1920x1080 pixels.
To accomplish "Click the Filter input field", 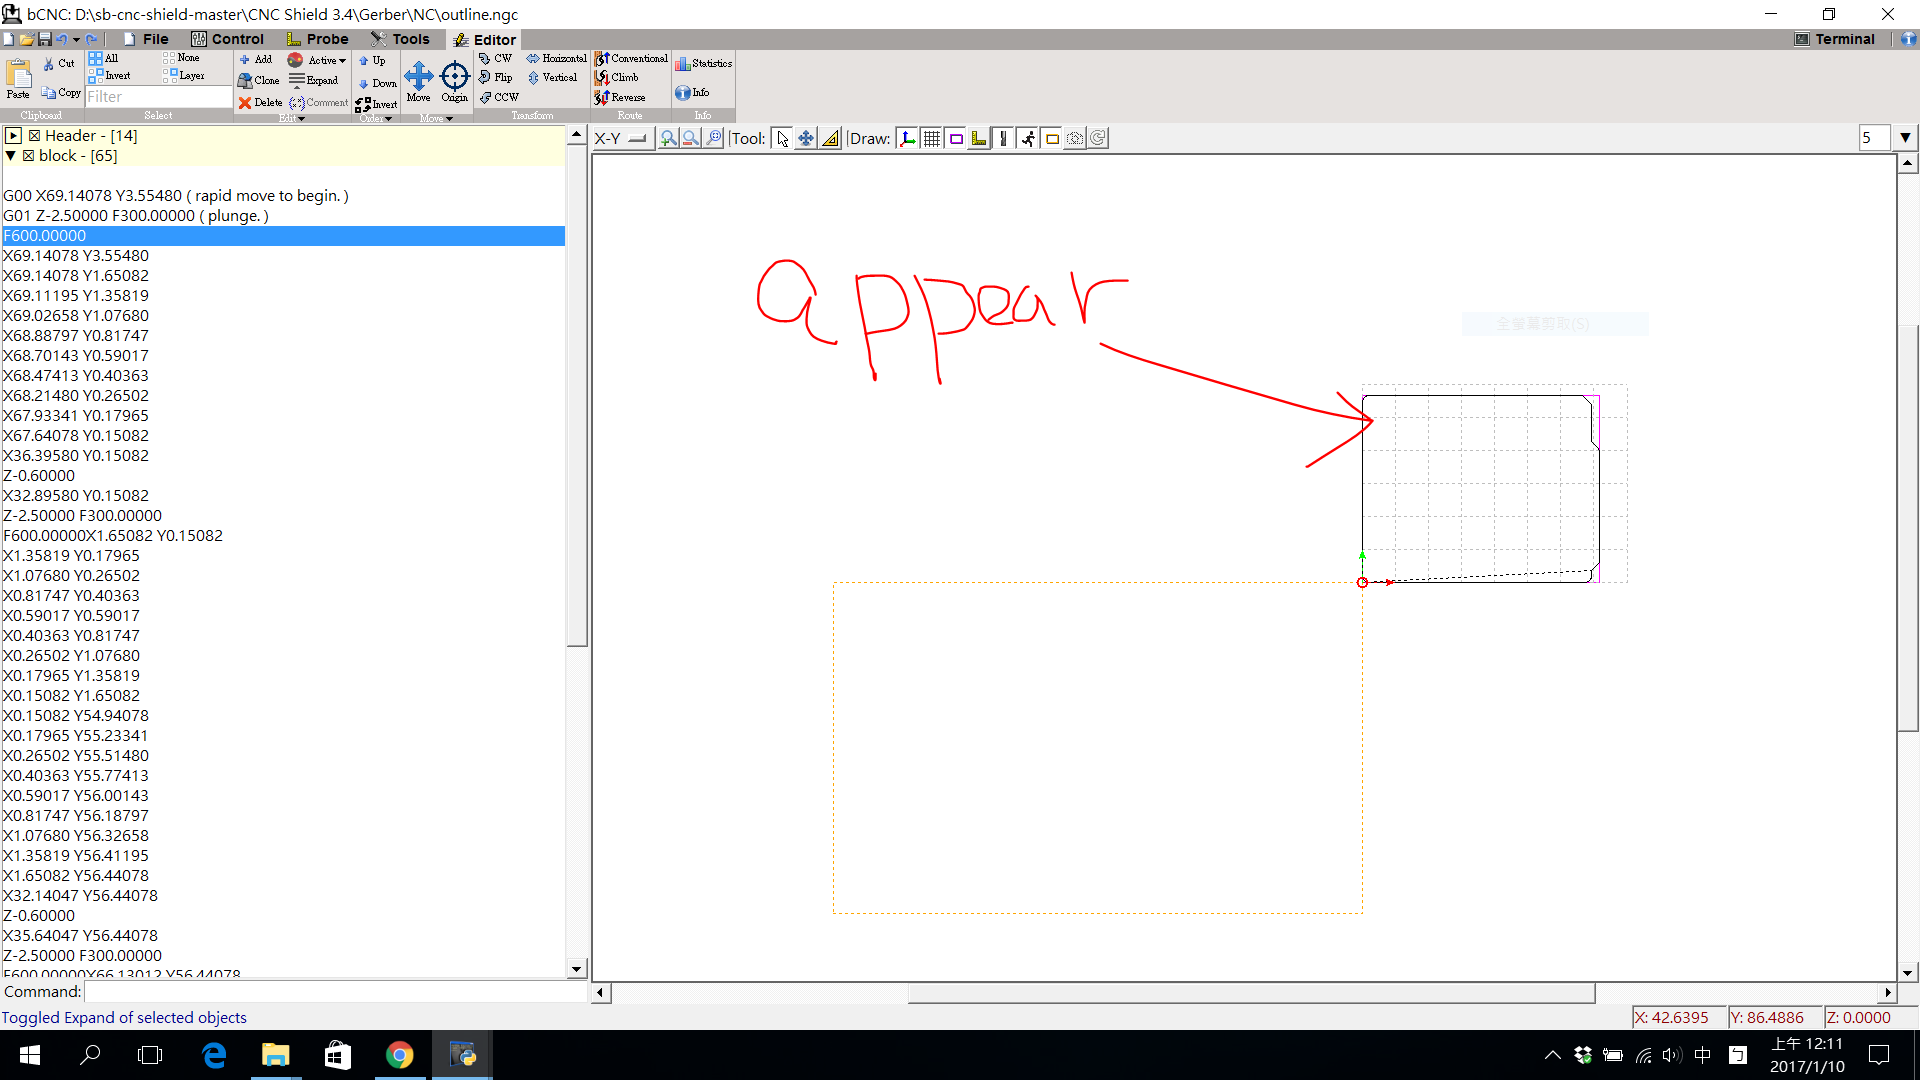I will point(158,97).
